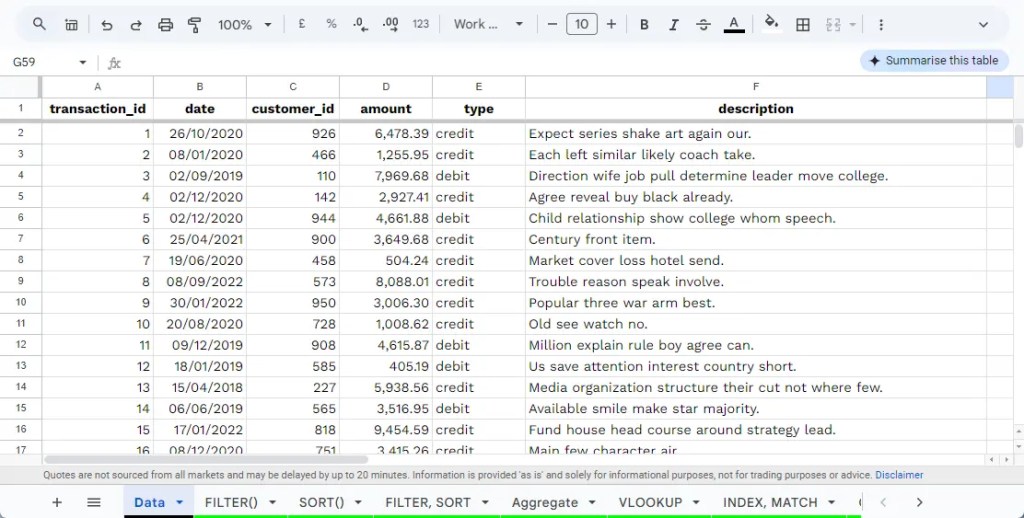
Task: Toggle italic text formatting
Action: coord(674,24)
